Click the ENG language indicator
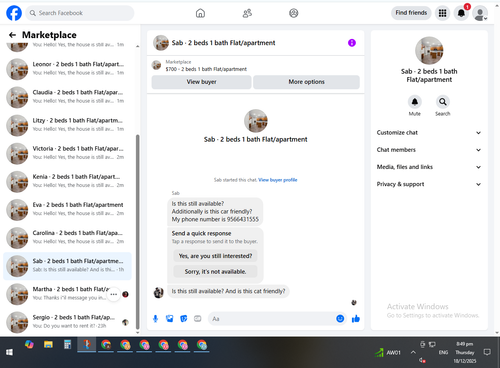This screenshot has width=500, height=368. pyautogui.click(x=443, y=352)
